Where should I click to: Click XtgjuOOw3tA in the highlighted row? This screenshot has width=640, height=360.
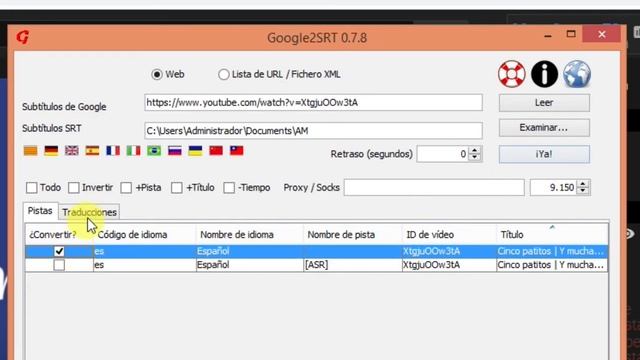(x=449, y=251)
